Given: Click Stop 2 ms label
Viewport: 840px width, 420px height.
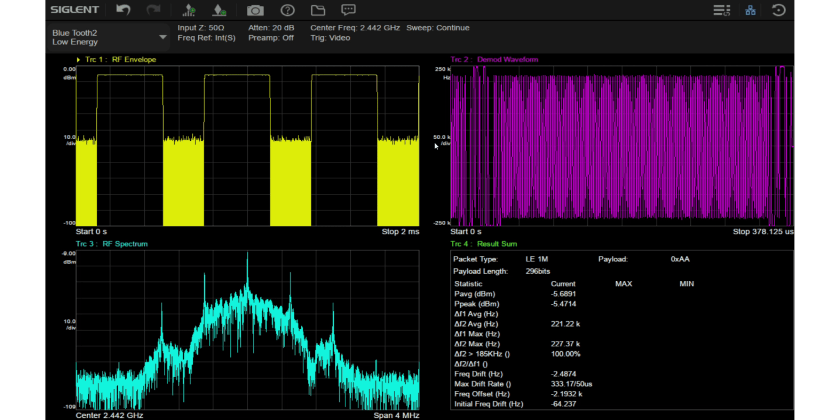Looking at the screenshot, I should coord(400,232).
